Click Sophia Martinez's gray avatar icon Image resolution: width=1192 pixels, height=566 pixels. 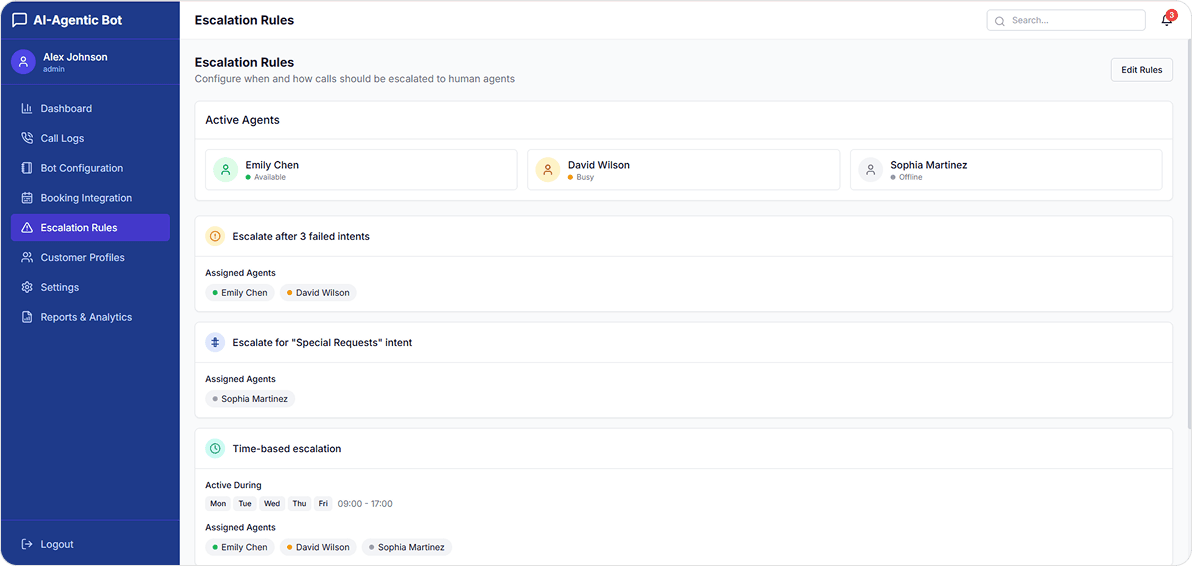[870, 170]
